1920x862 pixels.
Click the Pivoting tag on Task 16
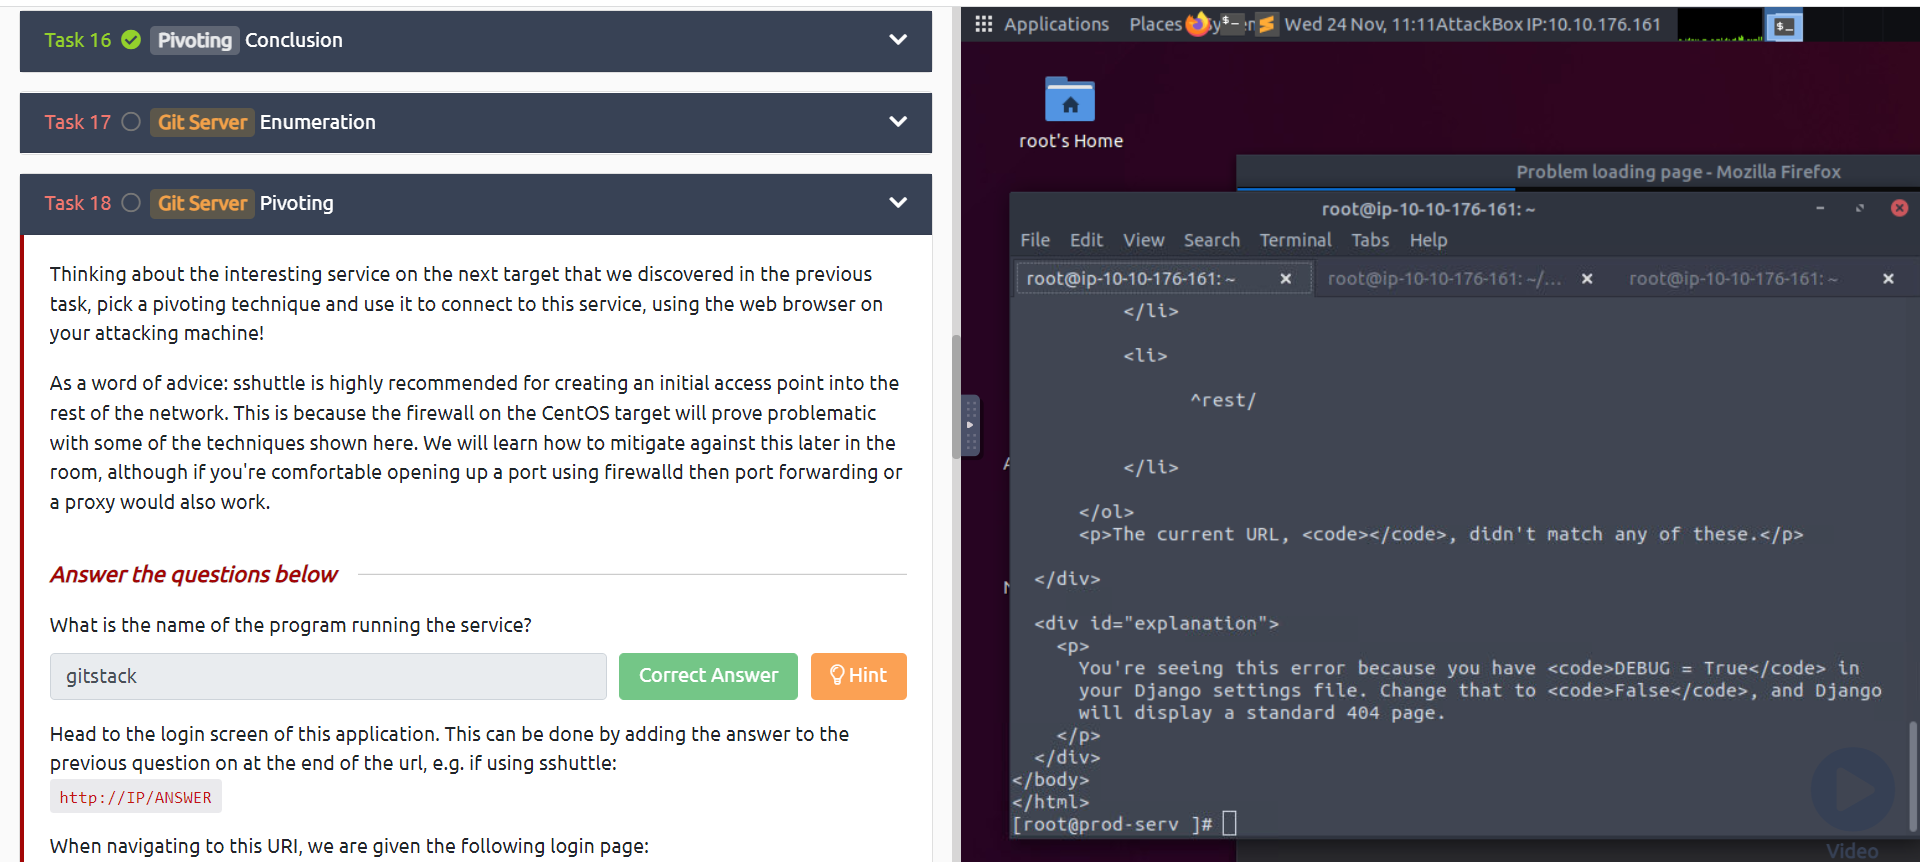[195, 40]
